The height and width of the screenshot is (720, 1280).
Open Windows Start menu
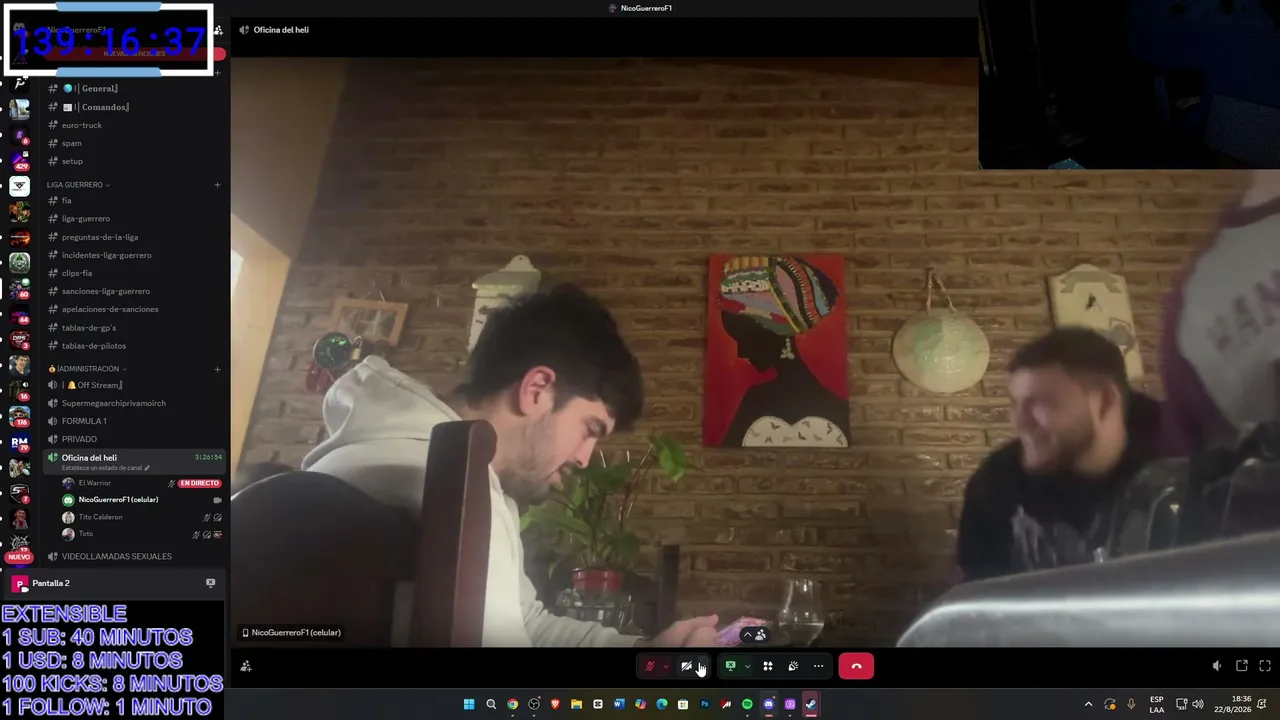click(x=469, y=704)
